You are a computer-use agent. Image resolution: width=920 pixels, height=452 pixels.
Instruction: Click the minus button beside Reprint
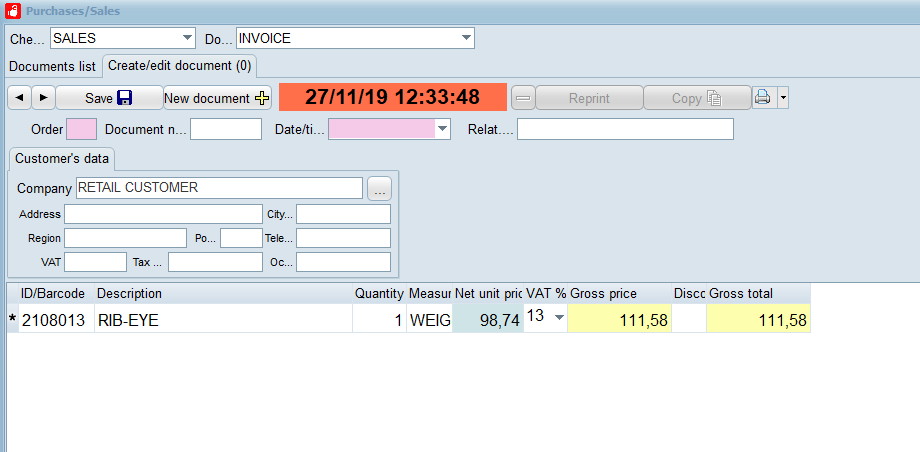[x=523, y=98]
